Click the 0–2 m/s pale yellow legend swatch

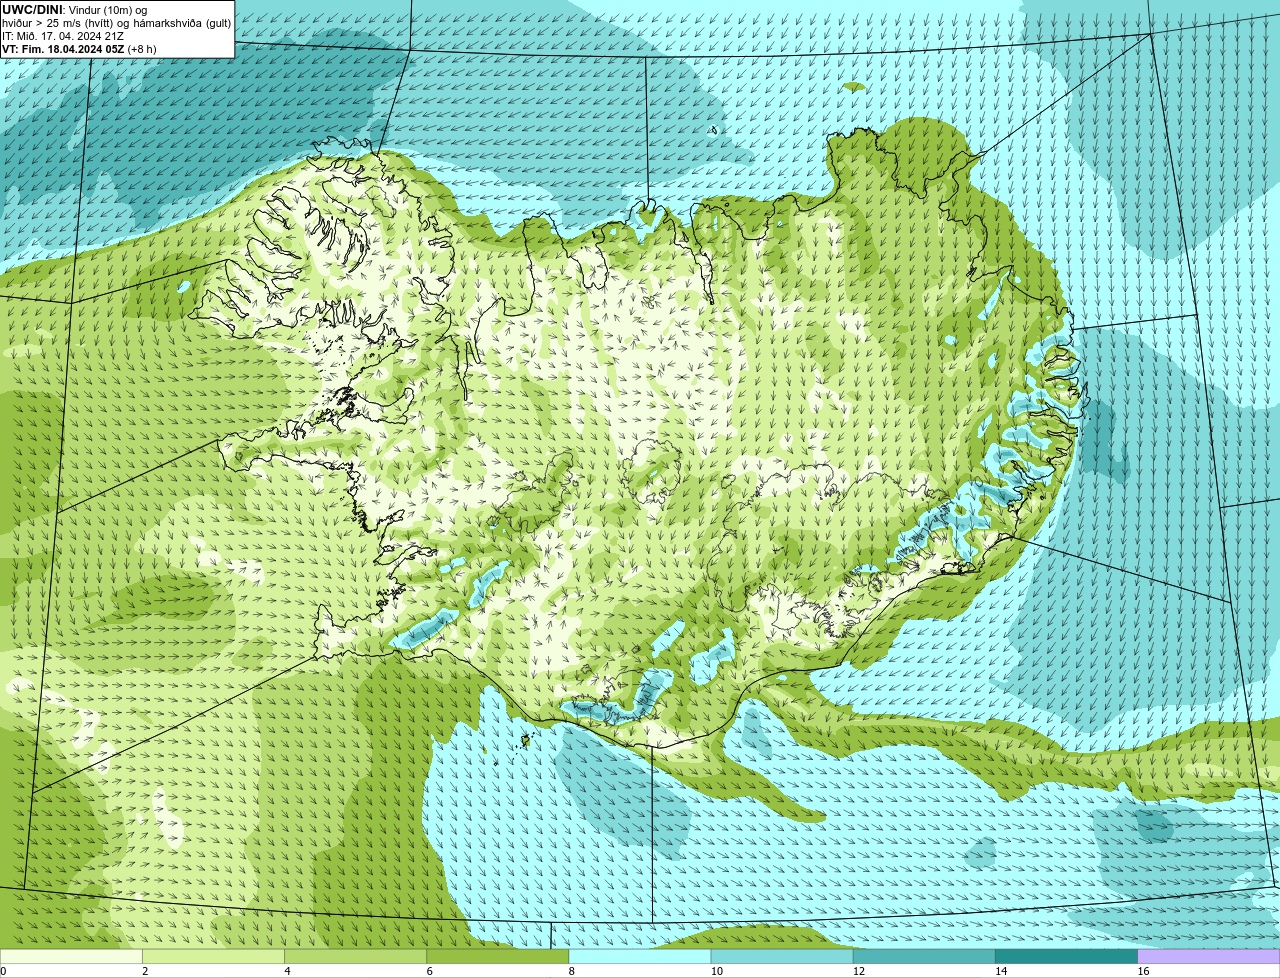point(71,956)
